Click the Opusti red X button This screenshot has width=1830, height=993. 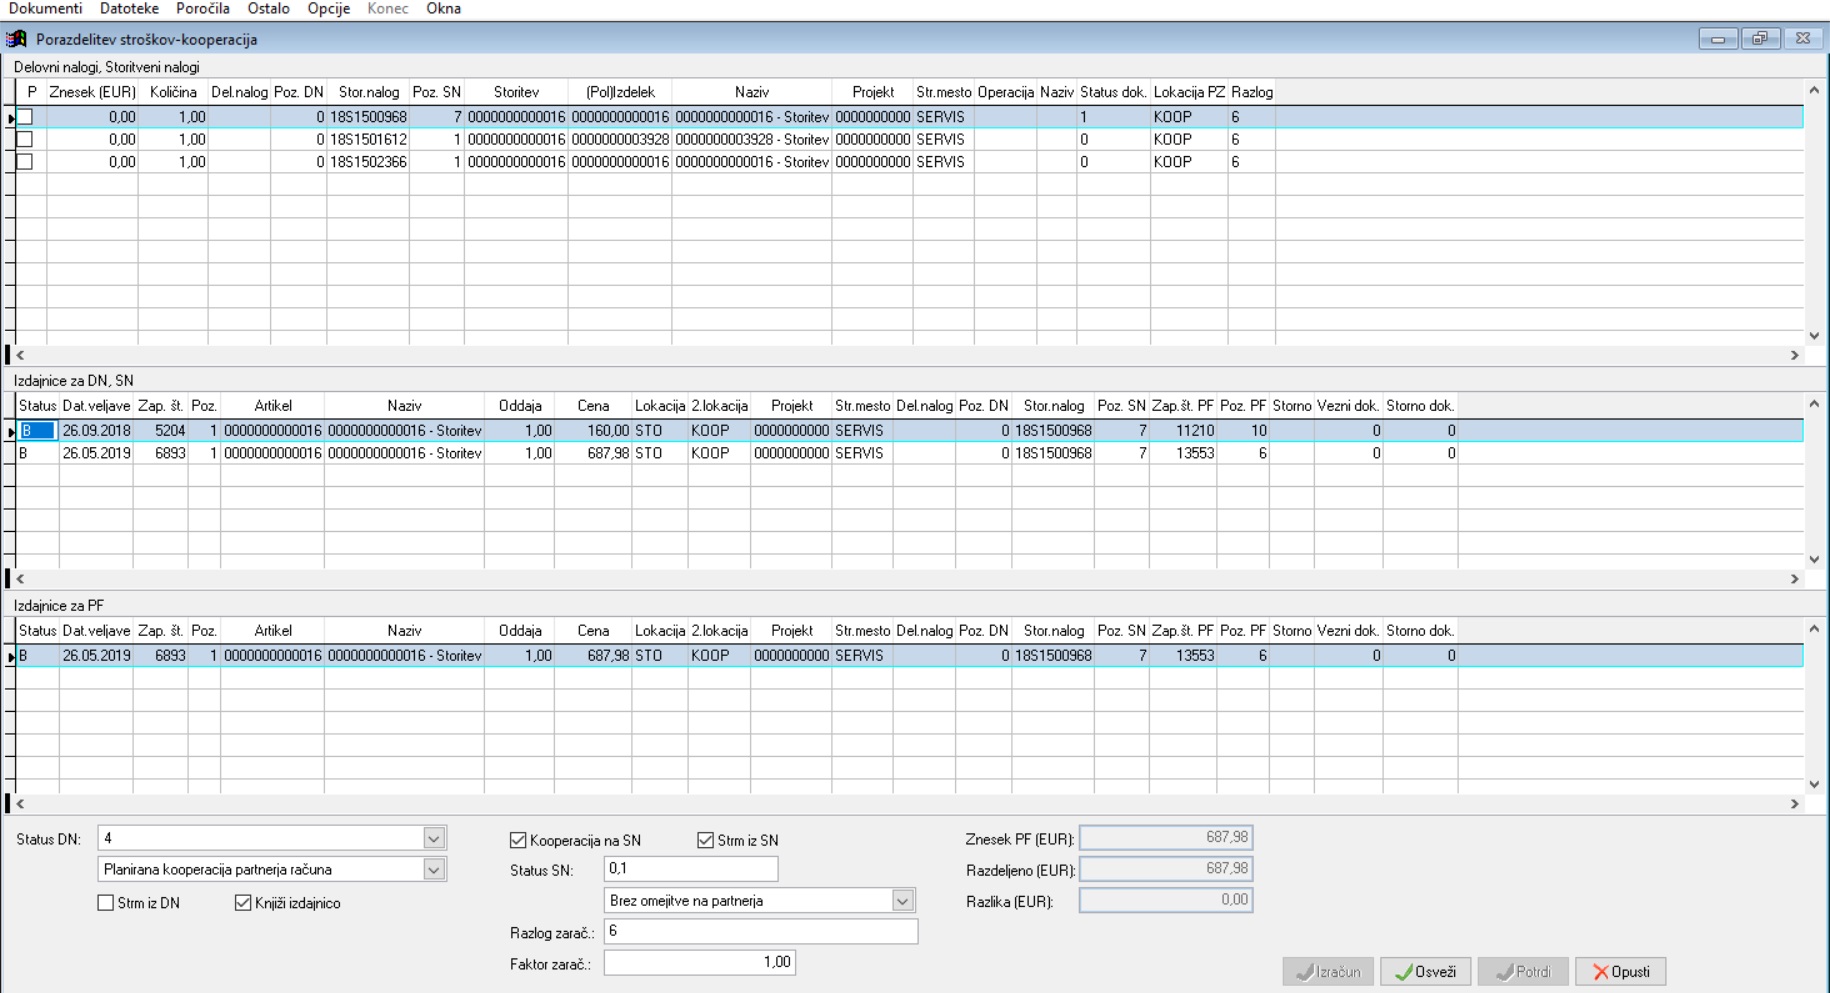pyautogui.click(x=1621, y=971)
